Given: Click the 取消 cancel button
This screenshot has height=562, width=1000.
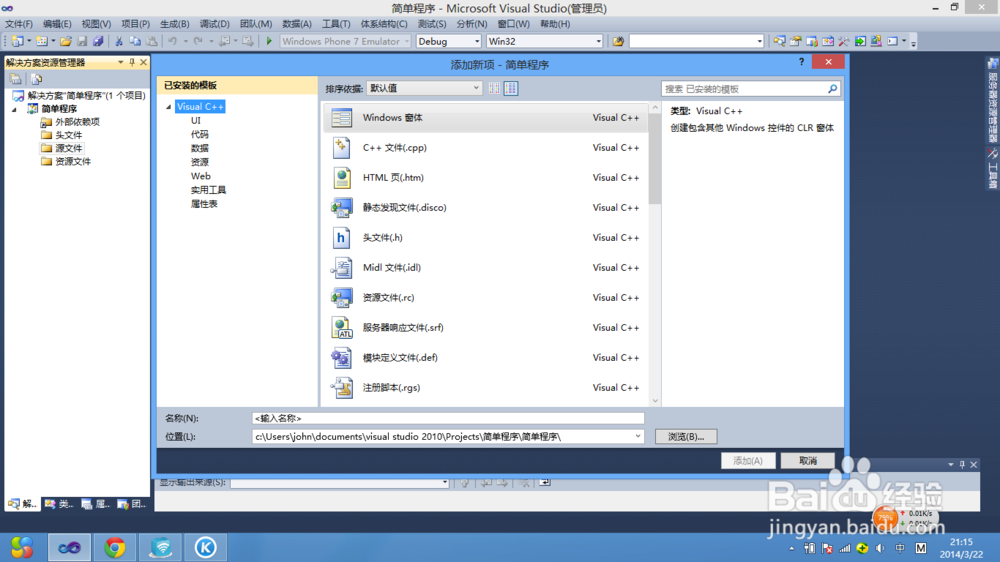Looking at the screenshot, I should click(x=807, y=461).
